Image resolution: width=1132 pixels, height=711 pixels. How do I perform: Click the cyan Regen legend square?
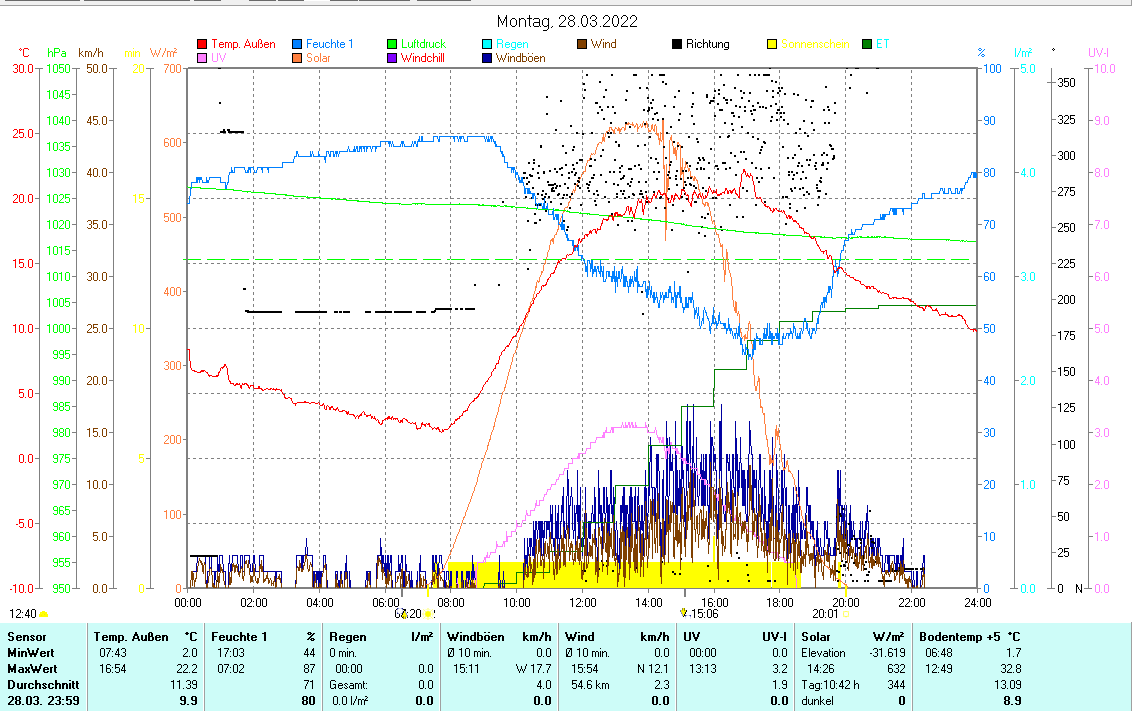[x=487, y=44]
